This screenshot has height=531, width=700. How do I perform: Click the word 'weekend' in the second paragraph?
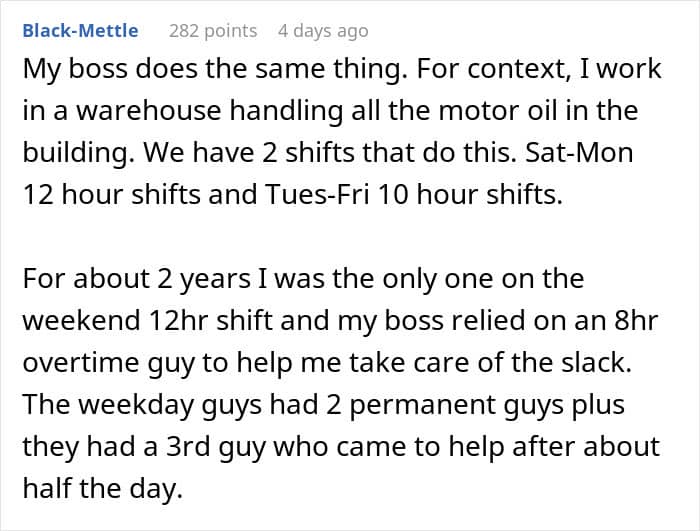pyautogui.click(x=82, y=321)
